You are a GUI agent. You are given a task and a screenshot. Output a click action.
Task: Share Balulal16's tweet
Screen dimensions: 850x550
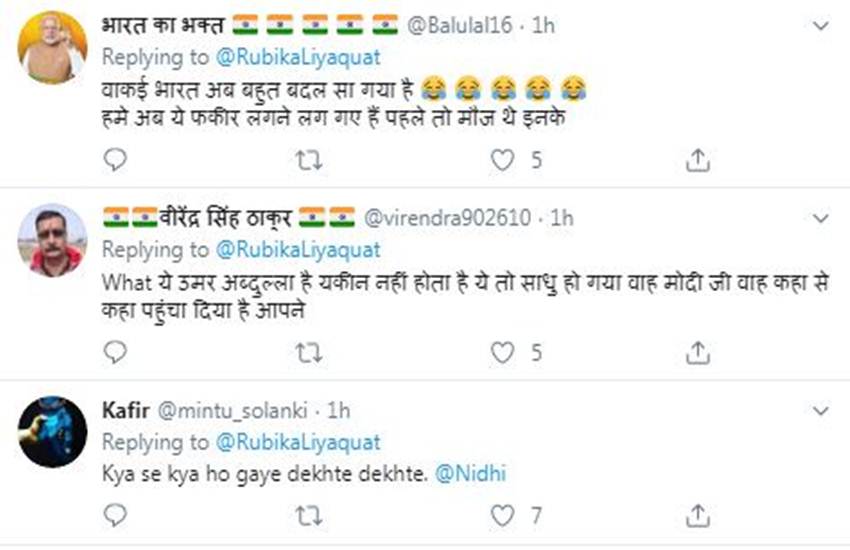[698, 160]
